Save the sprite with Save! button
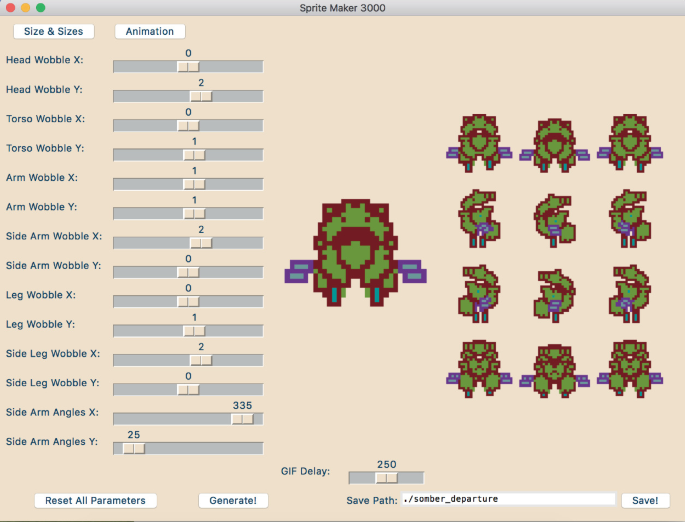Screen dimensions: 685x522 pos(645,500)
